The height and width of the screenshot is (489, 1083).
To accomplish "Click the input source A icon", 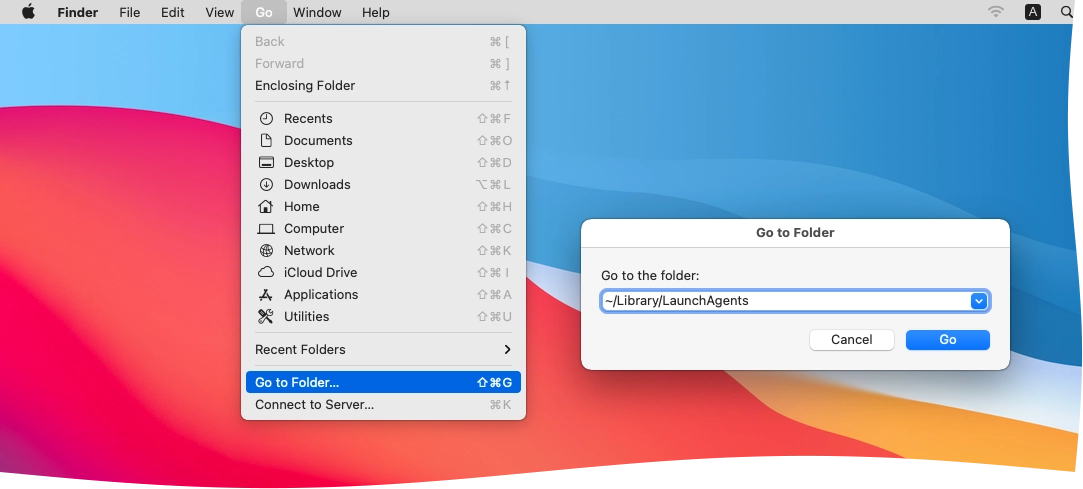I will pyautogui.click(x=1033, y=12).
